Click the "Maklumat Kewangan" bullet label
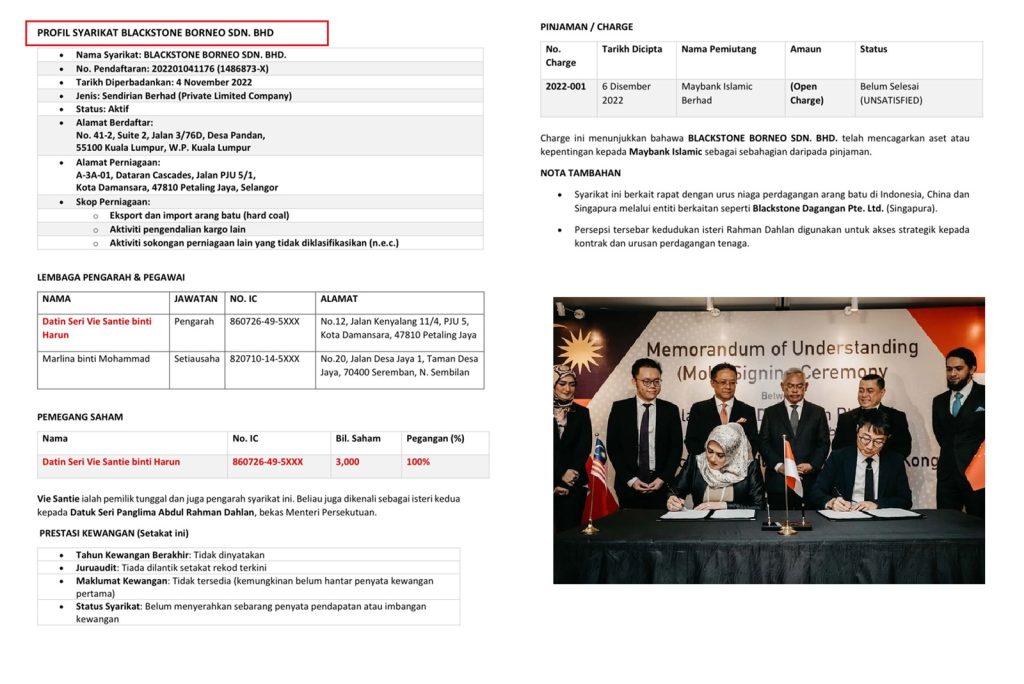 click(x=121, y=581)
